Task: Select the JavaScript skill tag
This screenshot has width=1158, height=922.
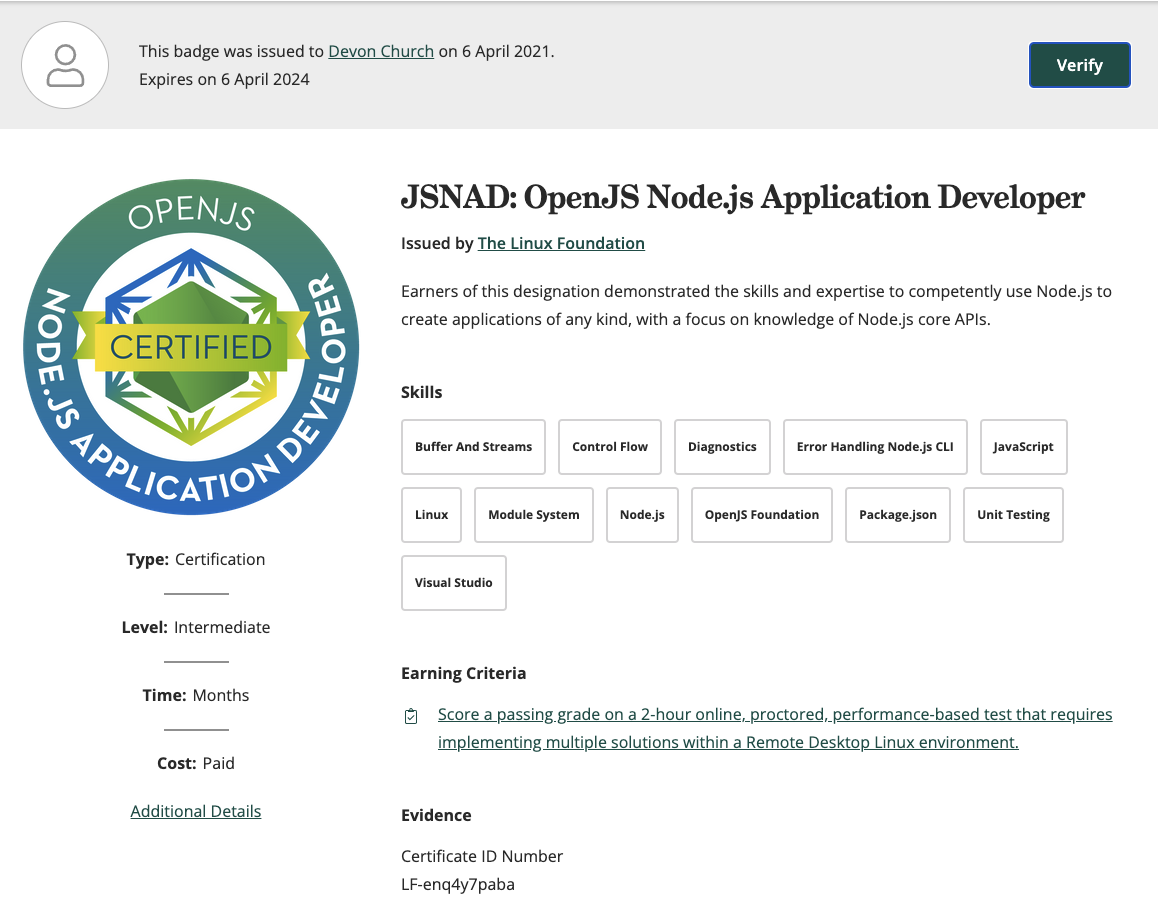Action: pos(1023,447)
